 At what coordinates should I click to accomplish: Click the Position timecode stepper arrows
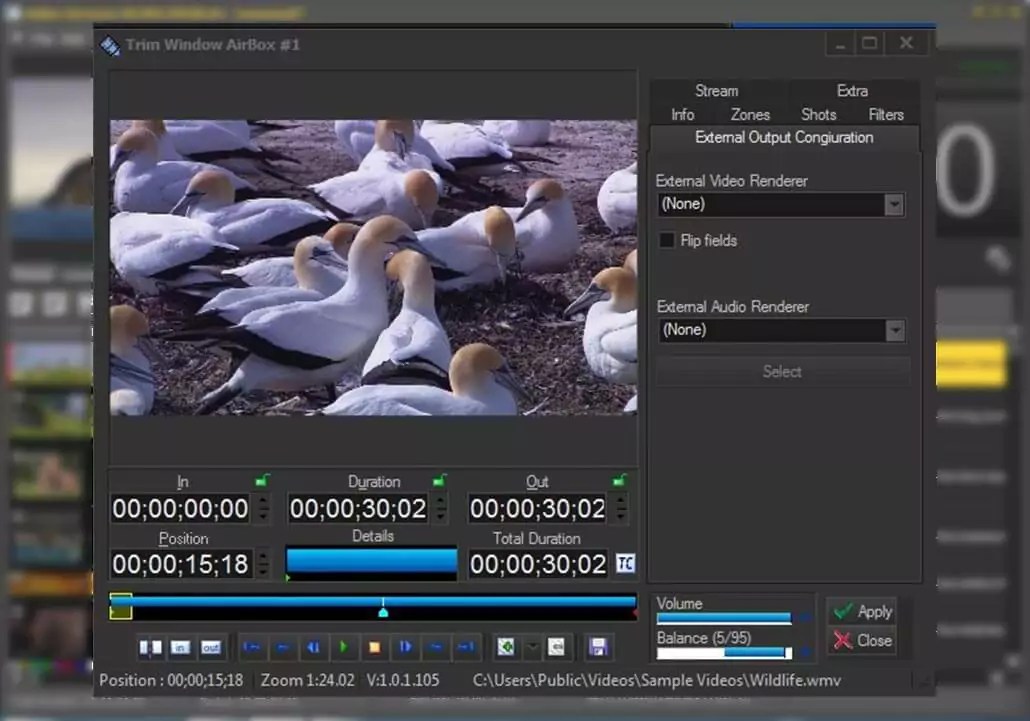[263, 564]
